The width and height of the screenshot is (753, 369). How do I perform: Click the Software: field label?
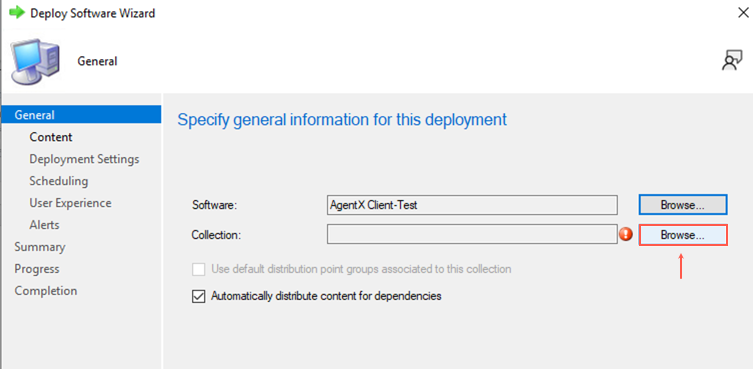[215, 205]
